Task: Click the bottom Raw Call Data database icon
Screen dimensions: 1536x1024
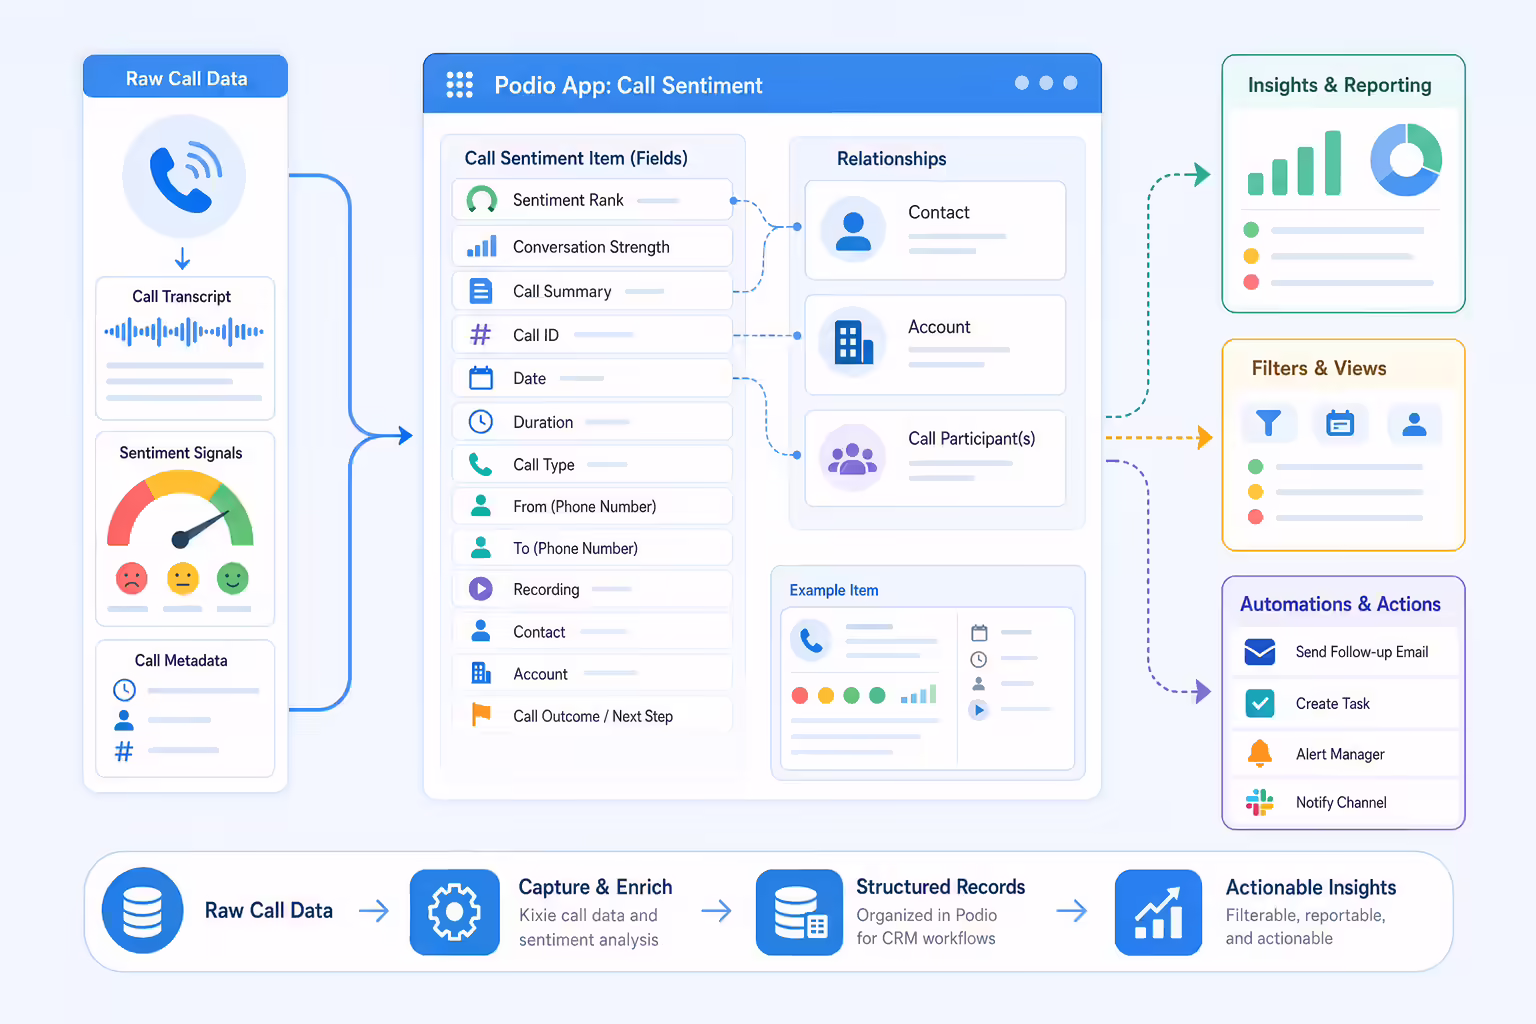Action: [142, 911]
